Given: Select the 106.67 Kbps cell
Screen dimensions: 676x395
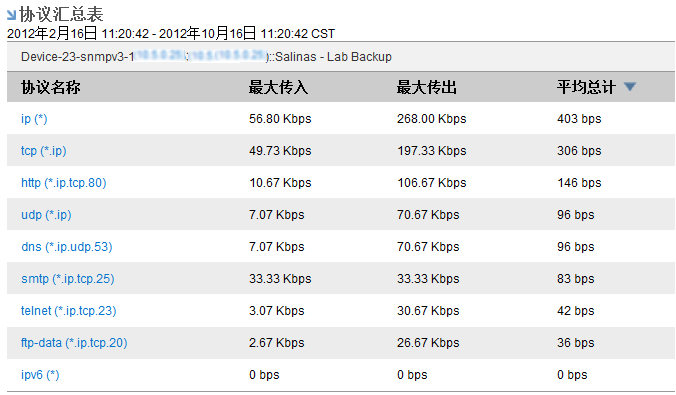Looking at the screenshot, I should (432, 183).
